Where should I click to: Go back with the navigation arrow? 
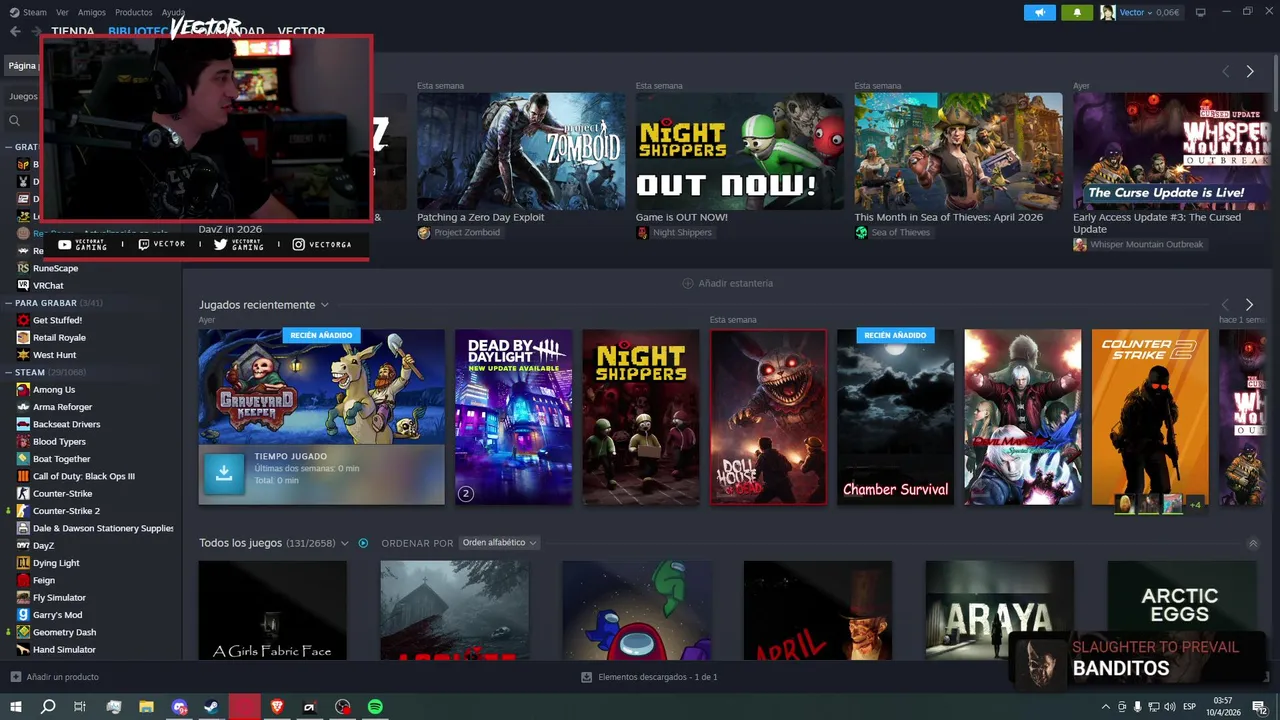[15, 31]
